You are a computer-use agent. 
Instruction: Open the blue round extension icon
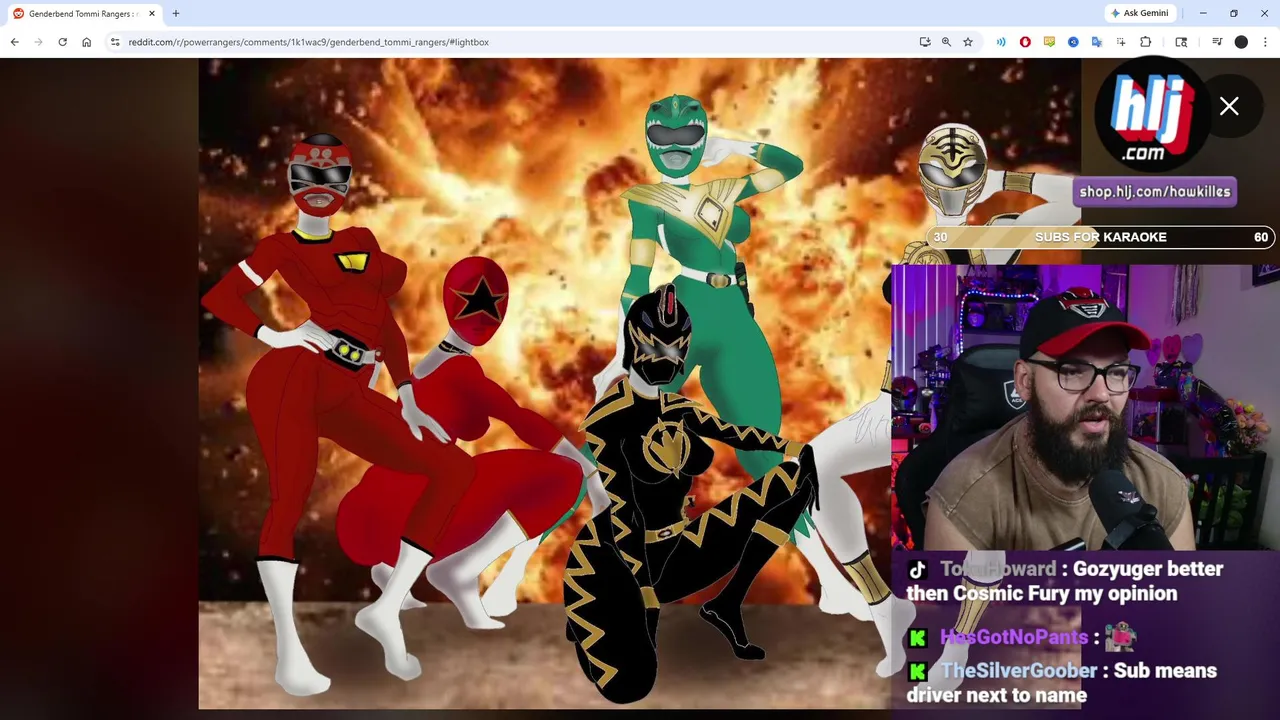pos(1073,42)
